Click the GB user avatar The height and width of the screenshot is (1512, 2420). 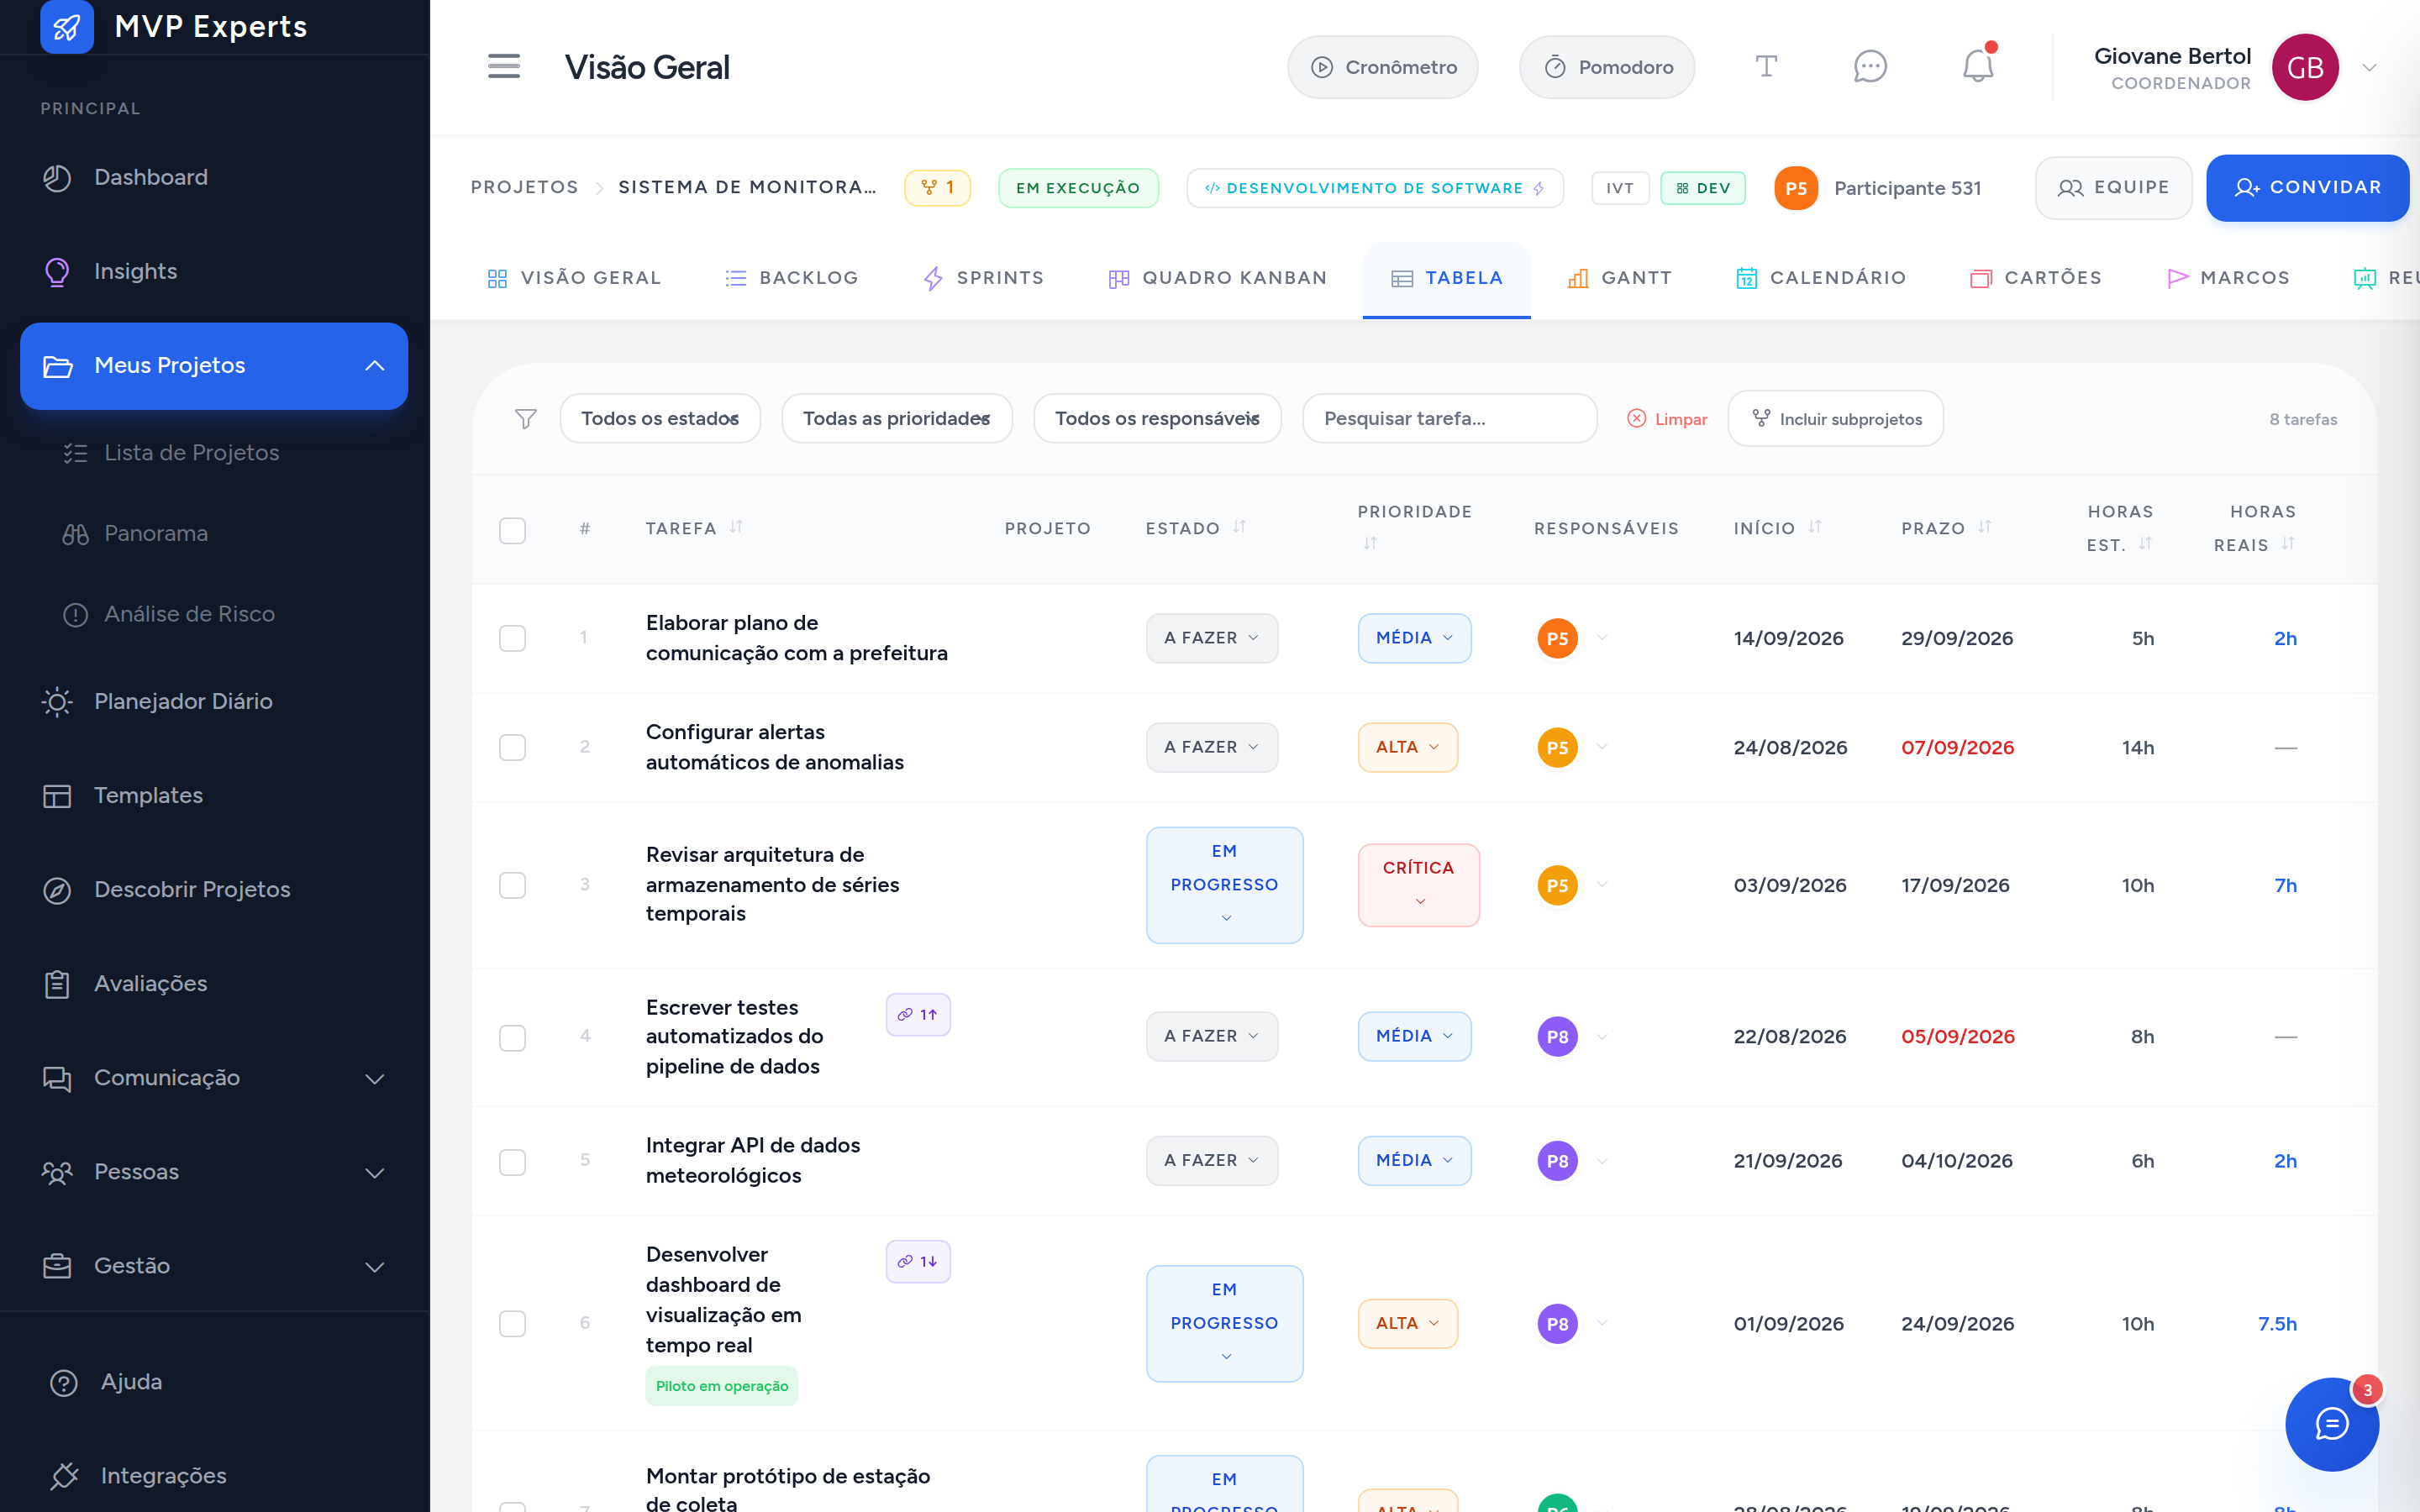[2305, 67]
